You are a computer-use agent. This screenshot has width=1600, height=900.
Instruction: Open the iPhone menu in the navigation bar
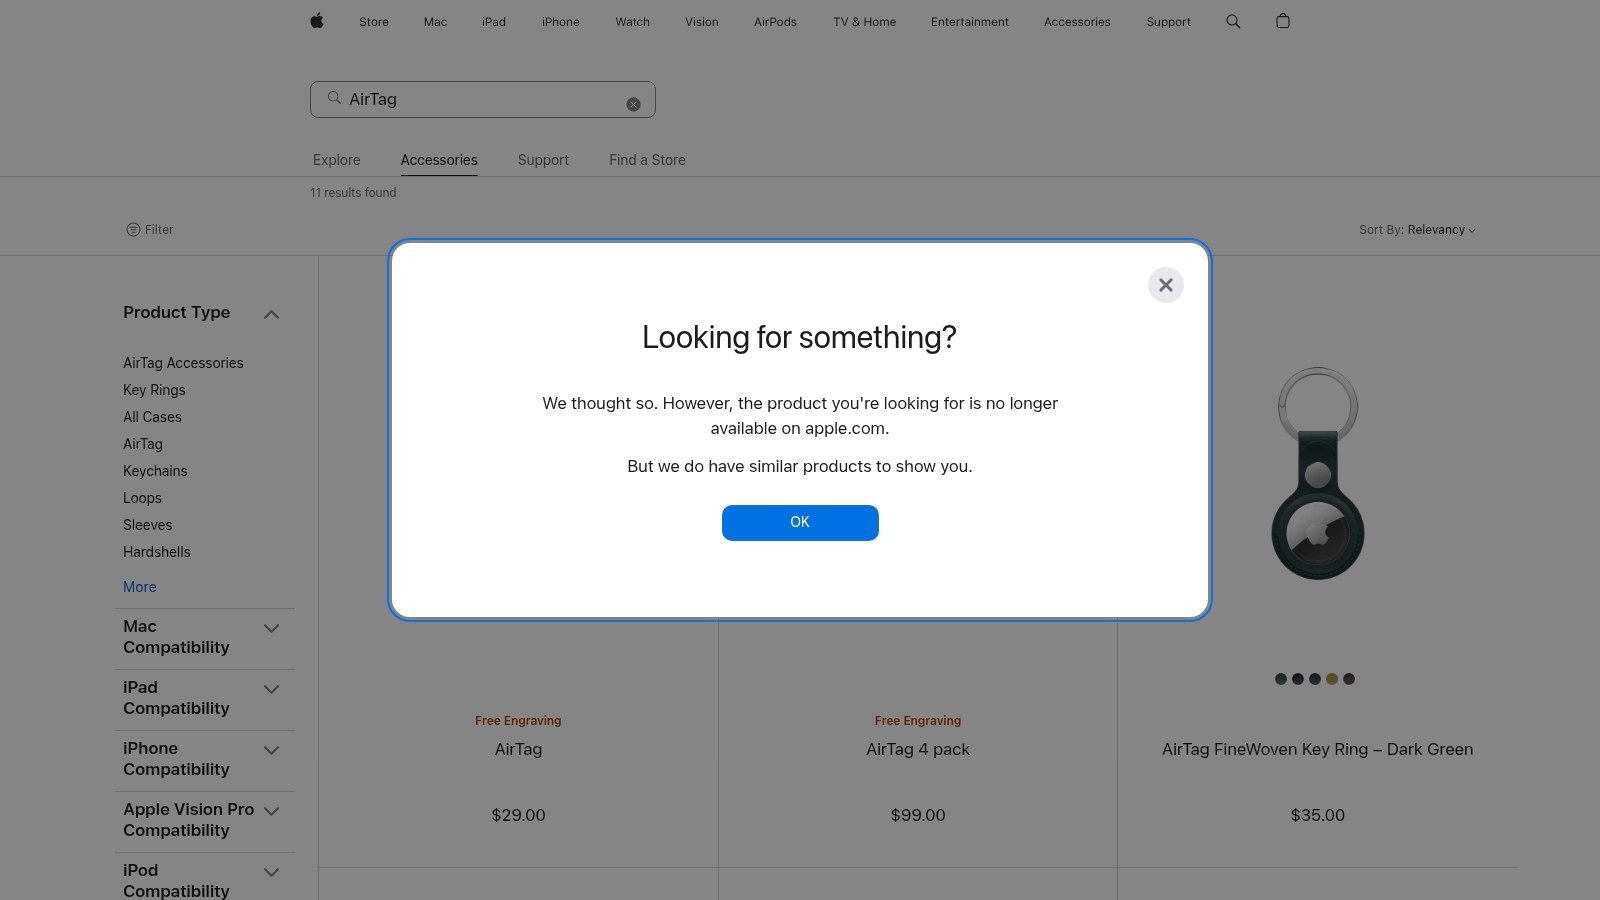(x=561, y=22)
